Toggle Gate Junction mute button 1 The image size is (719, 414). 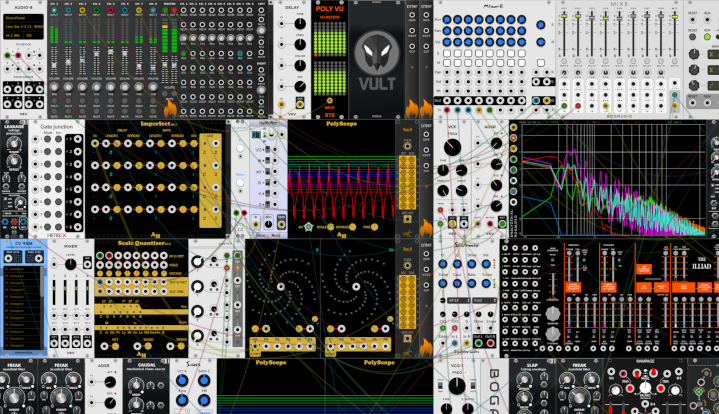(47, 139)
